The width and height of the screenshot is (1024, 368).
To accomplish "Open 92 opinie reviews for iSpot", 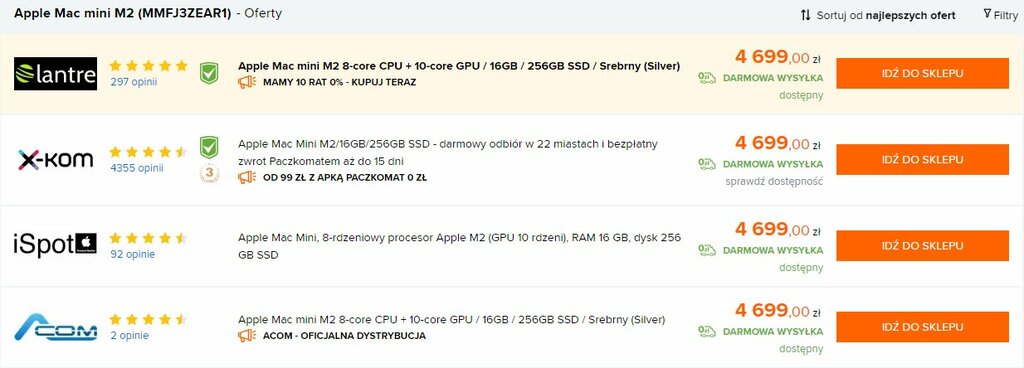I will [x=132, y=254].
